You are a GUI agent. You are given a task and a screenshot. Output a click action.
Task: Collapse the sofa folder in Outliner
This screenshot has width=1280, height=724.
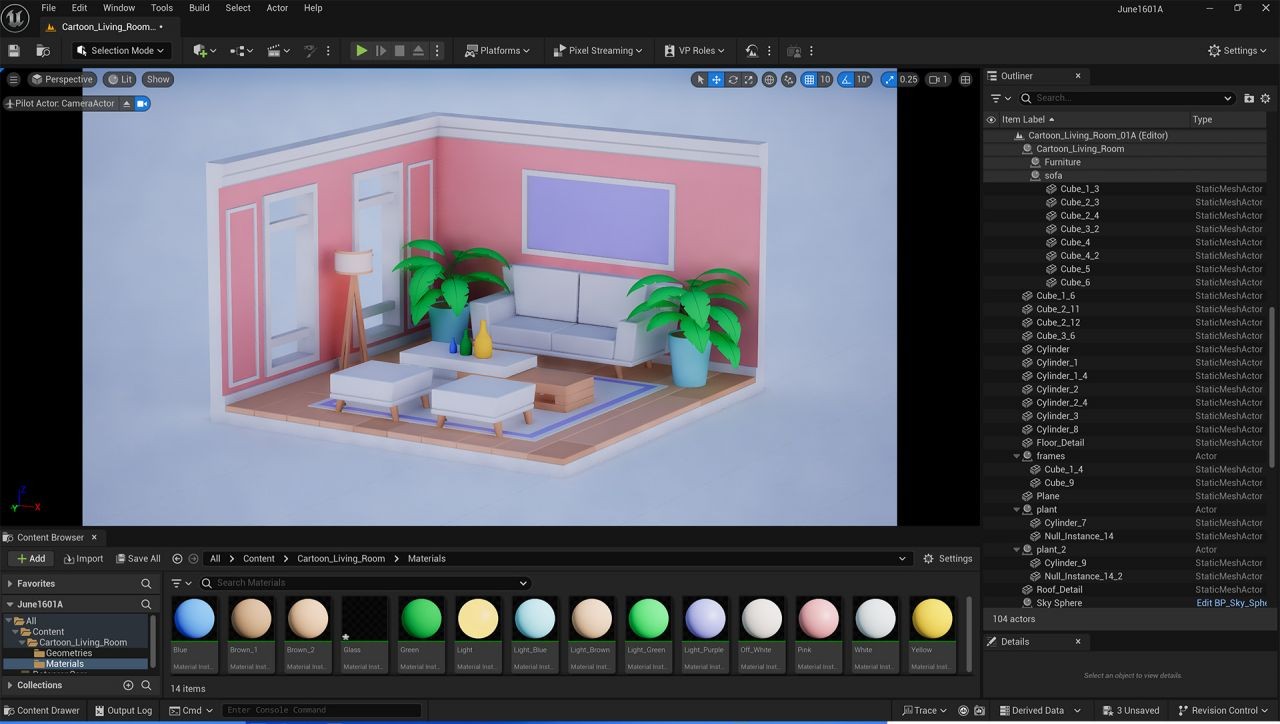click(1027, 176)
